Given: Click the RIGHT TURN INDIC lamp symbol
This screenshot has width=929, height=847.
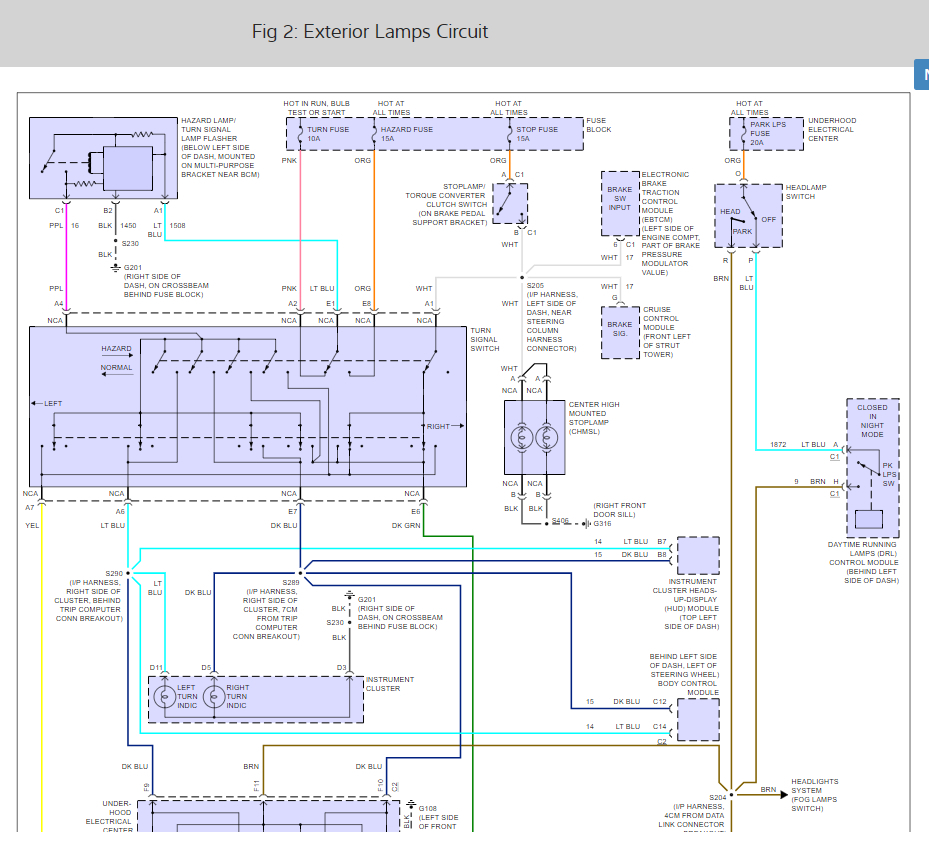Looking at the screenshot, I should point(214,697).
